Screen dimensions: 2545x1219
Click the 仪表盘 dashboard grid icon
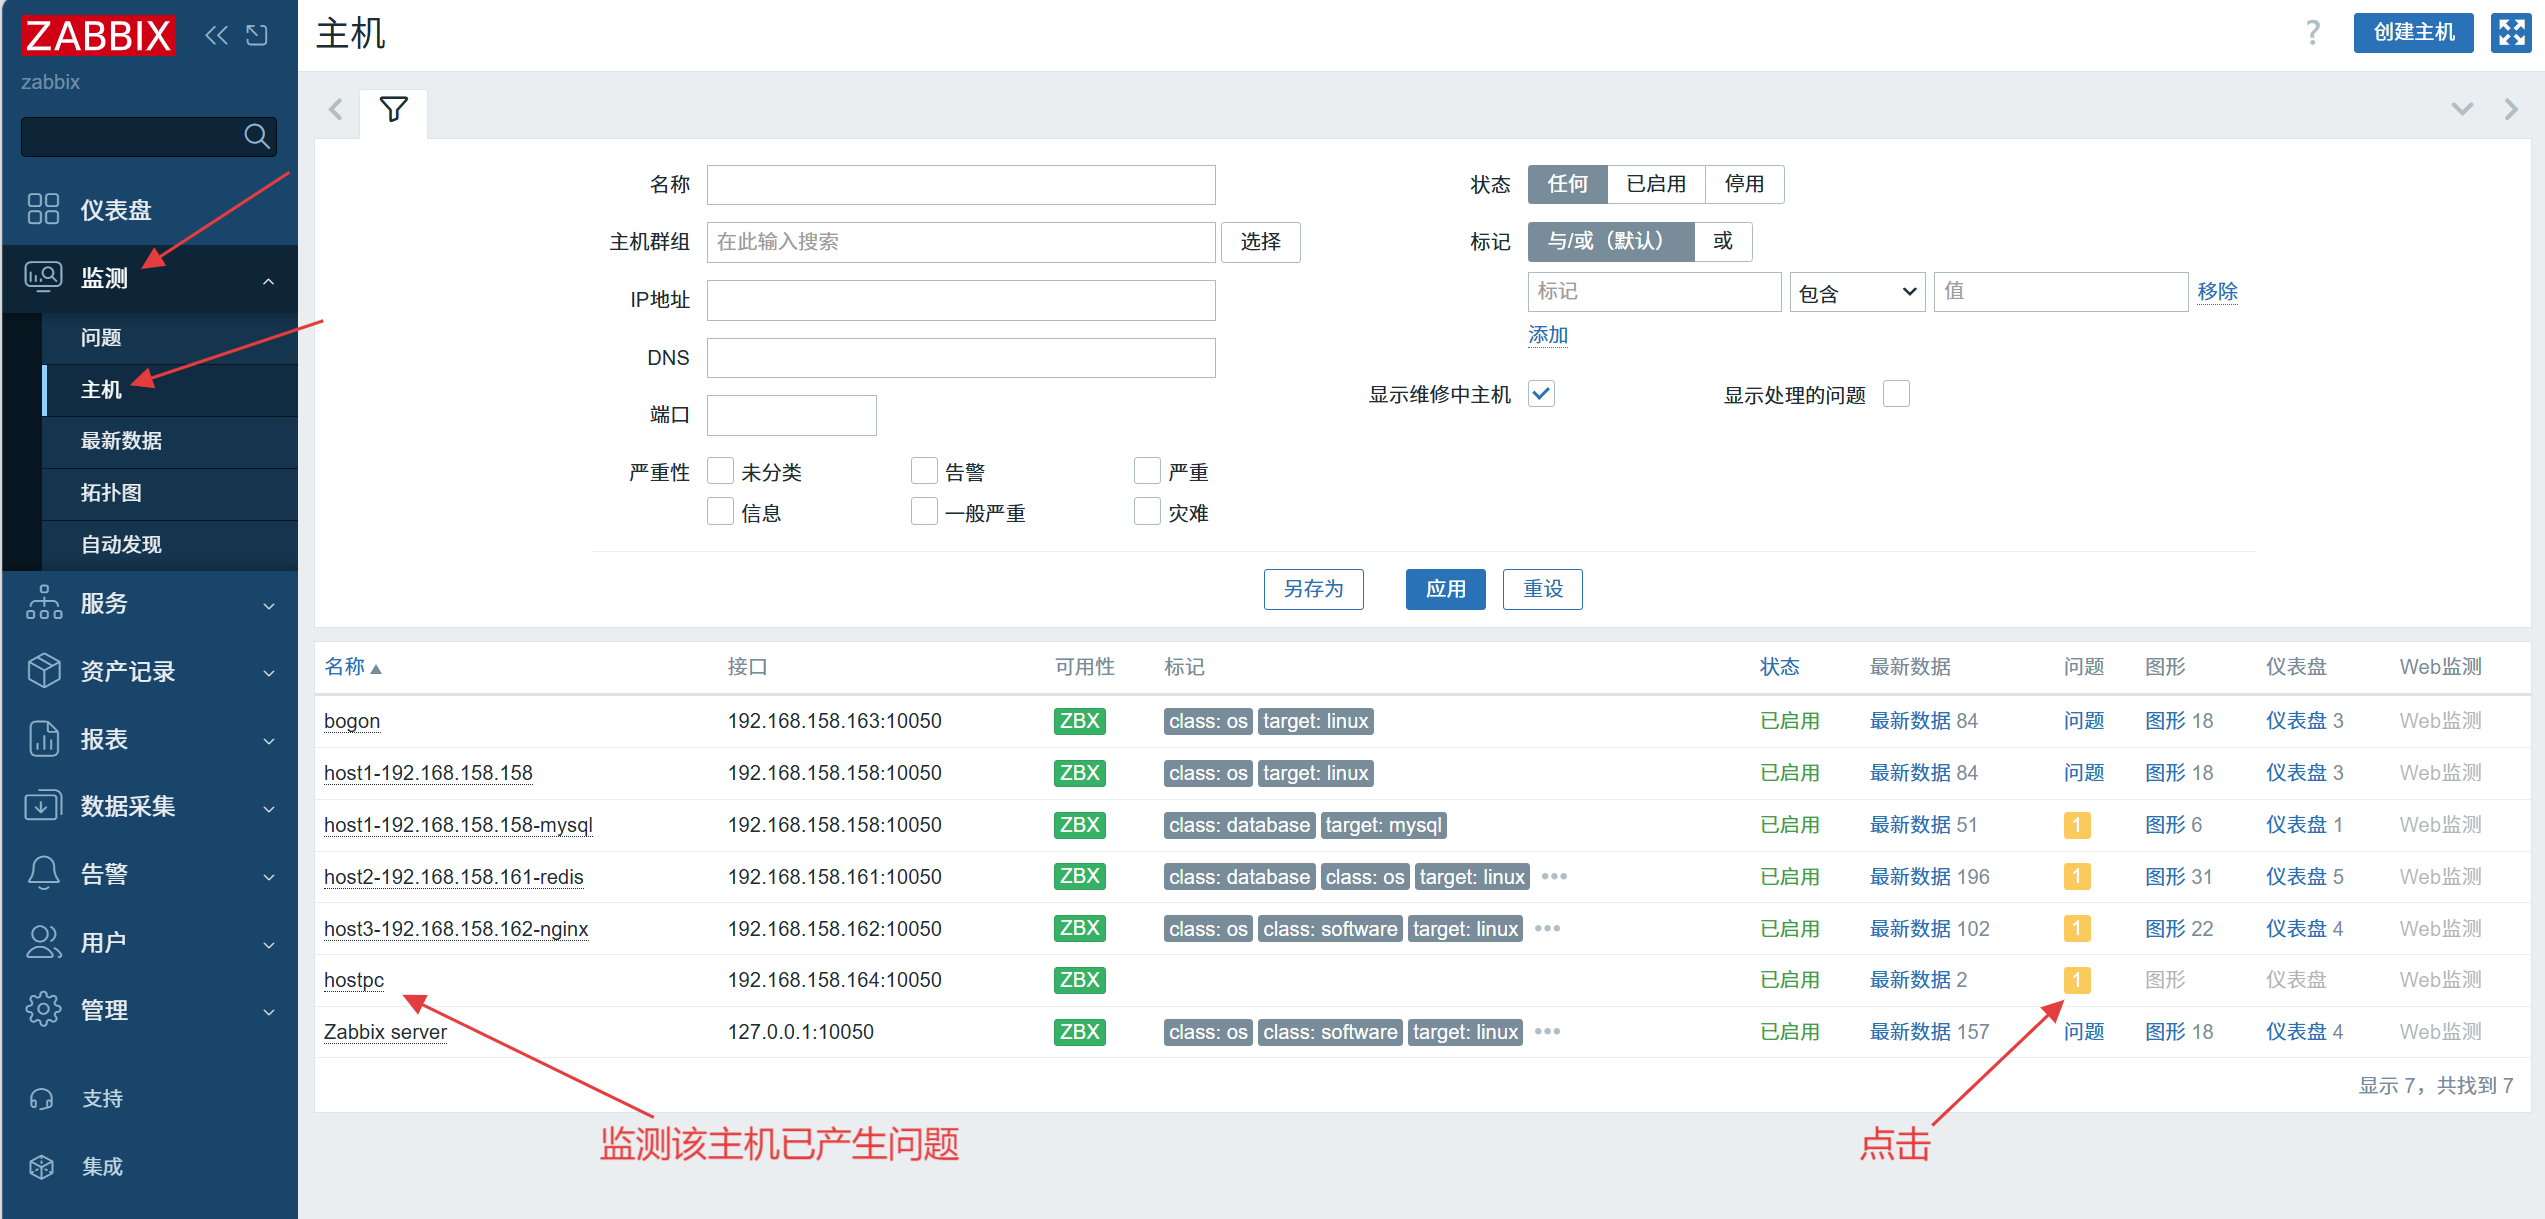tap(43, 209)
